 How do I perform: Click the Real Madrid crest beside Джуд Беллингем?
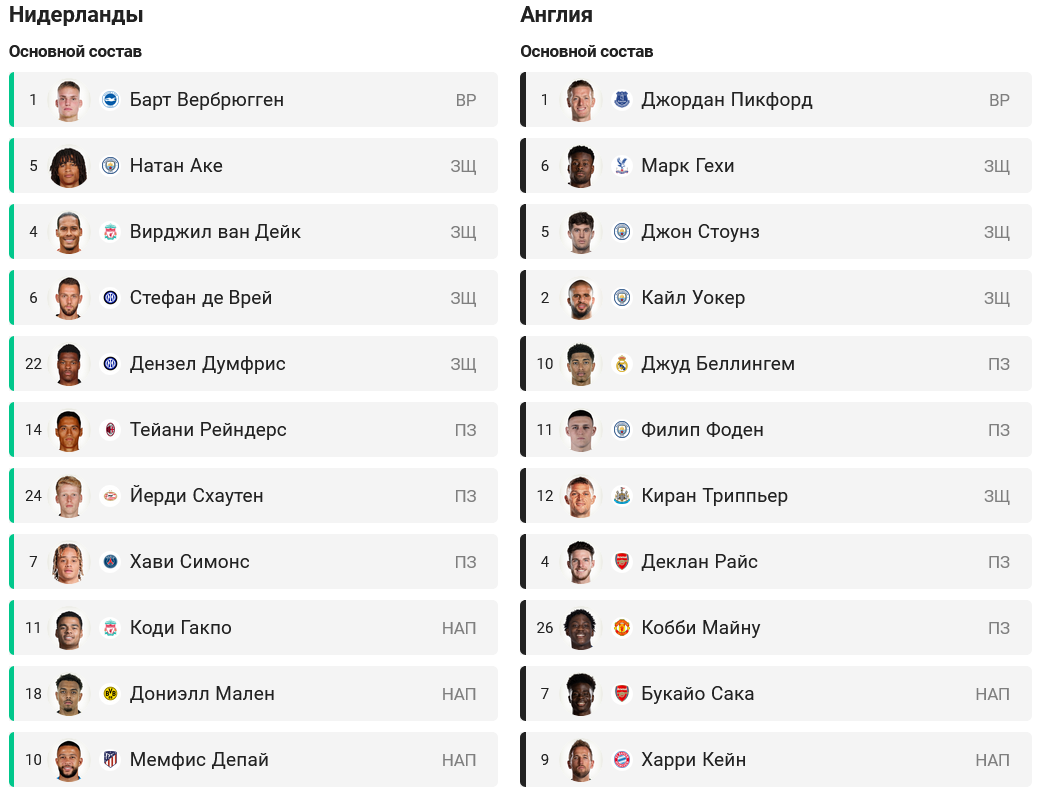[622, 364]
